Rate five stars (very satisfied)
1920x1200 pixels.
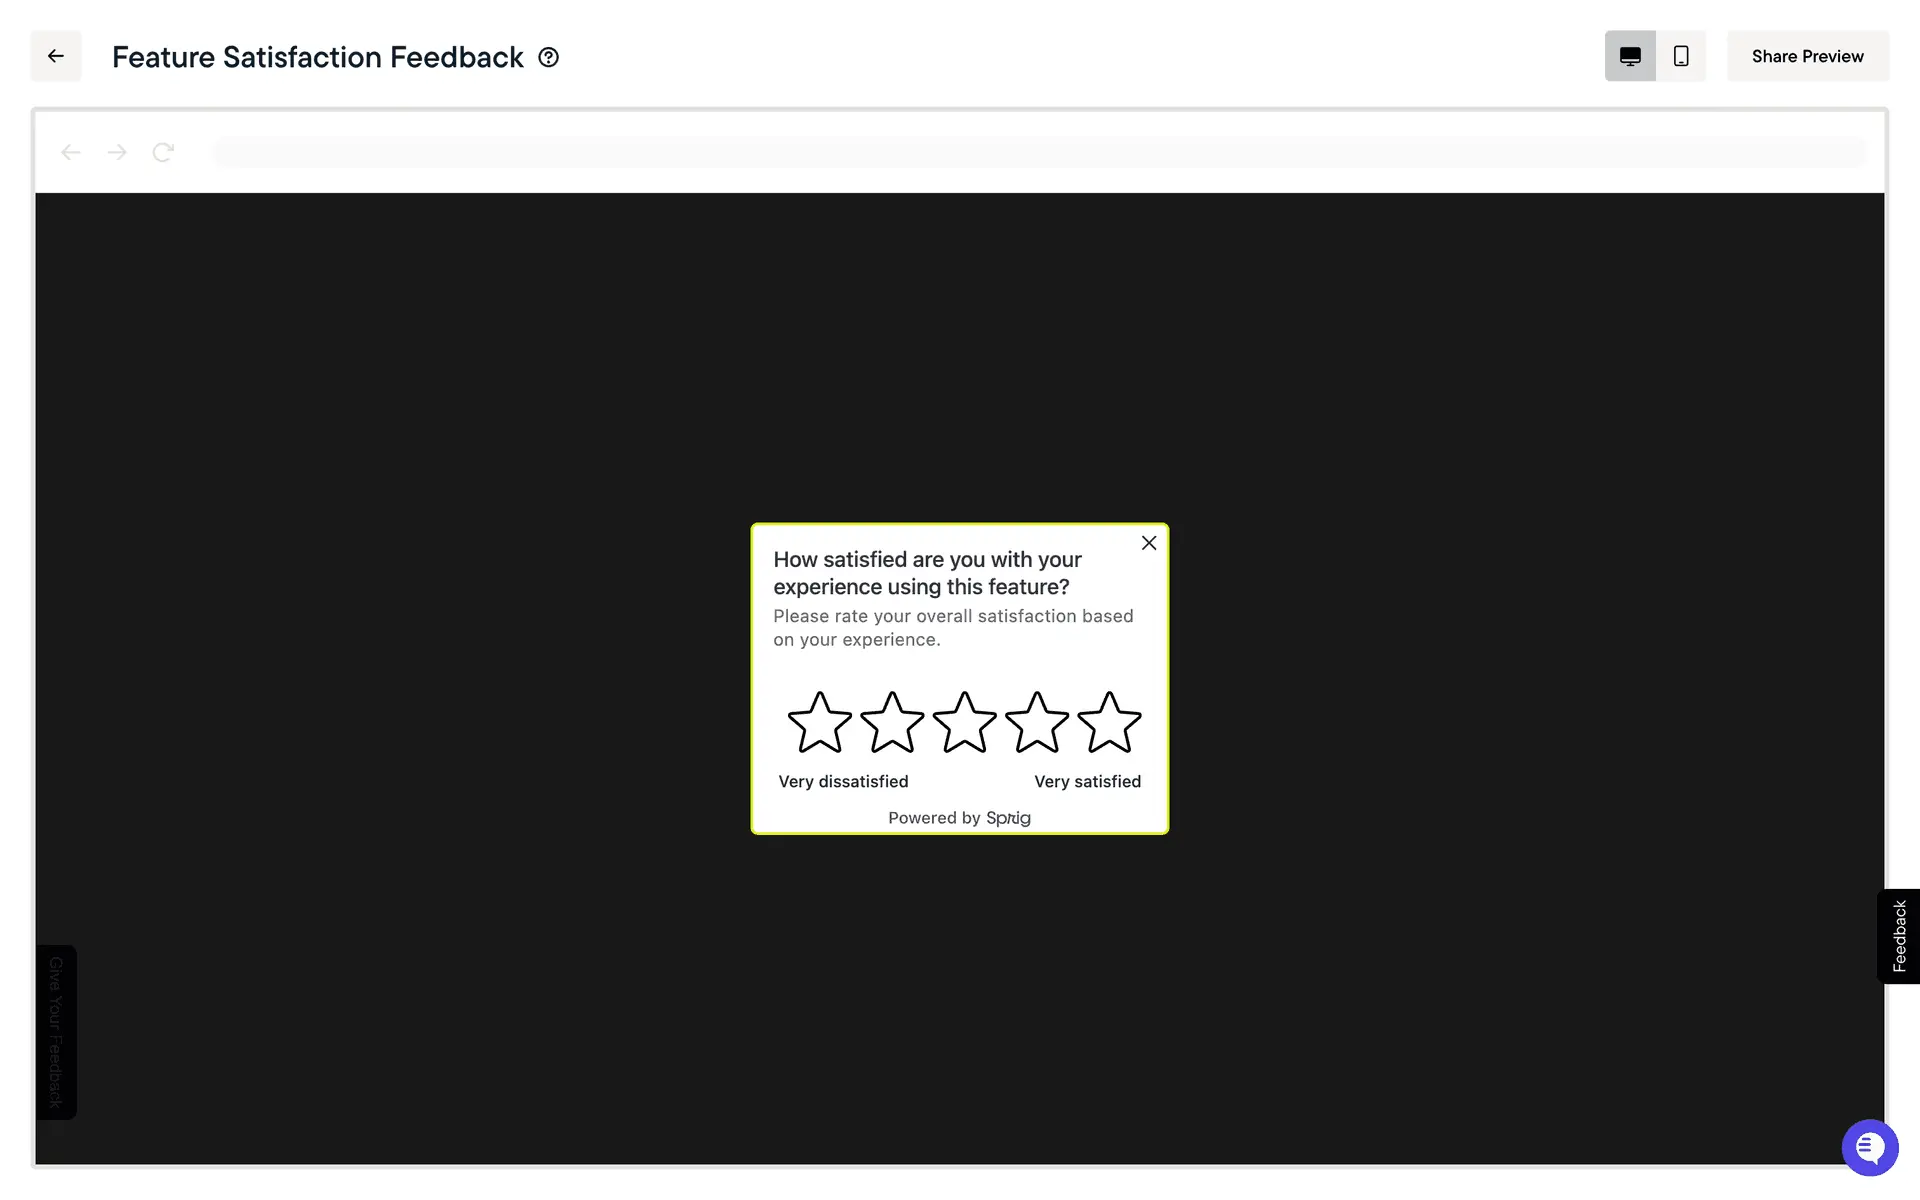coord(1109,723)
